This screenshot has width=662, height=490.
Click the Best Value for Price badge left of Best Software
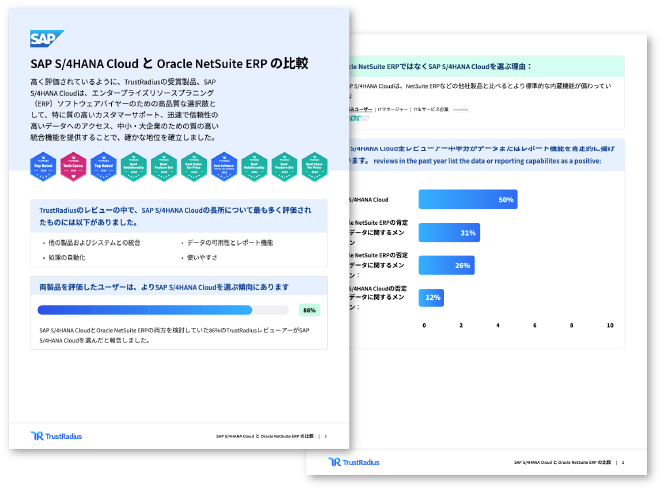click(x=194, y=167)
